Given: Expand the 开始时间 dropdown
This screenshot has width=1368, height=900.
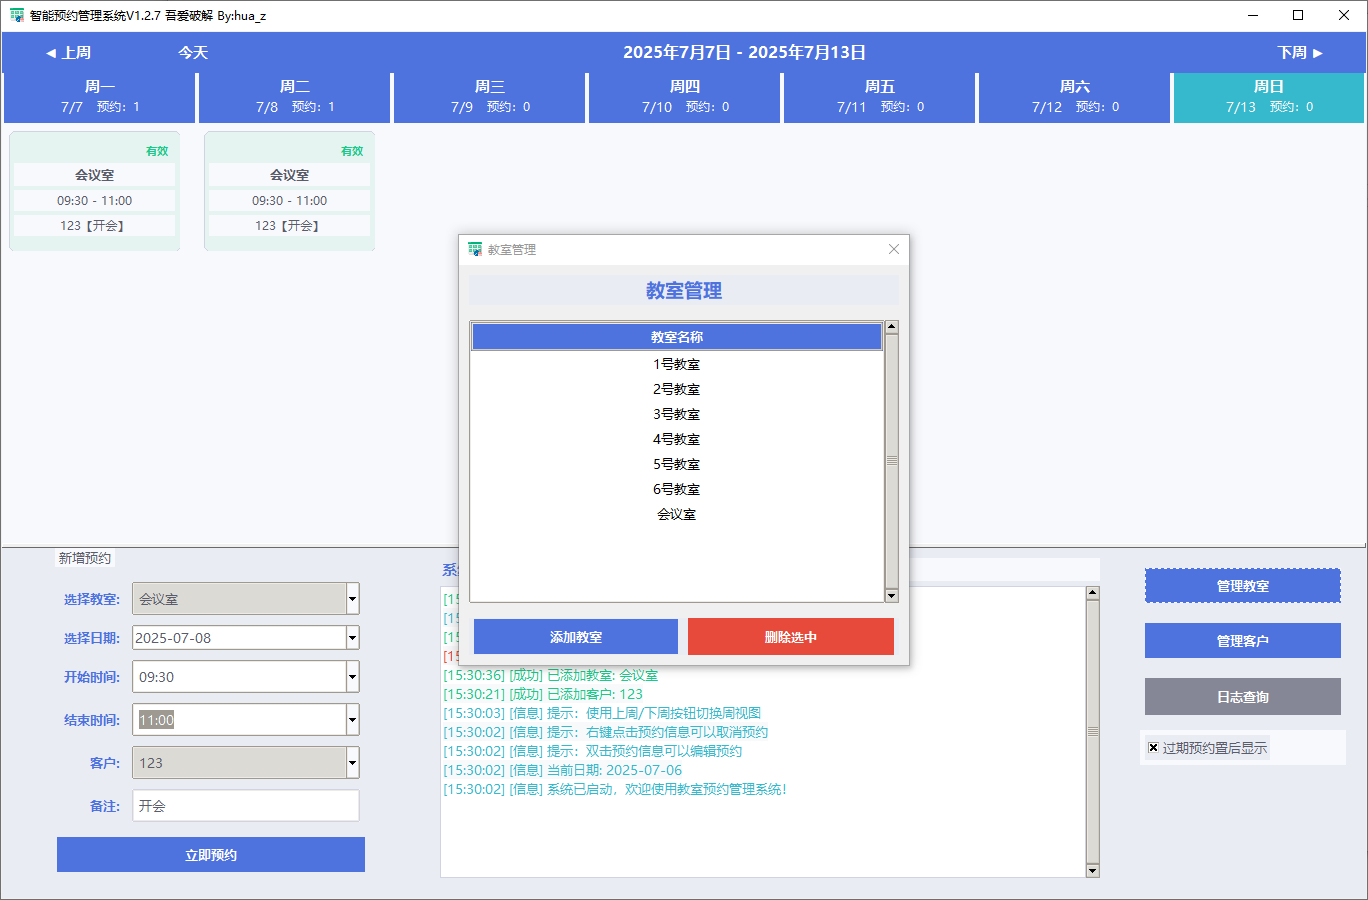Looking at the screenshot, I should pos(352,677).
